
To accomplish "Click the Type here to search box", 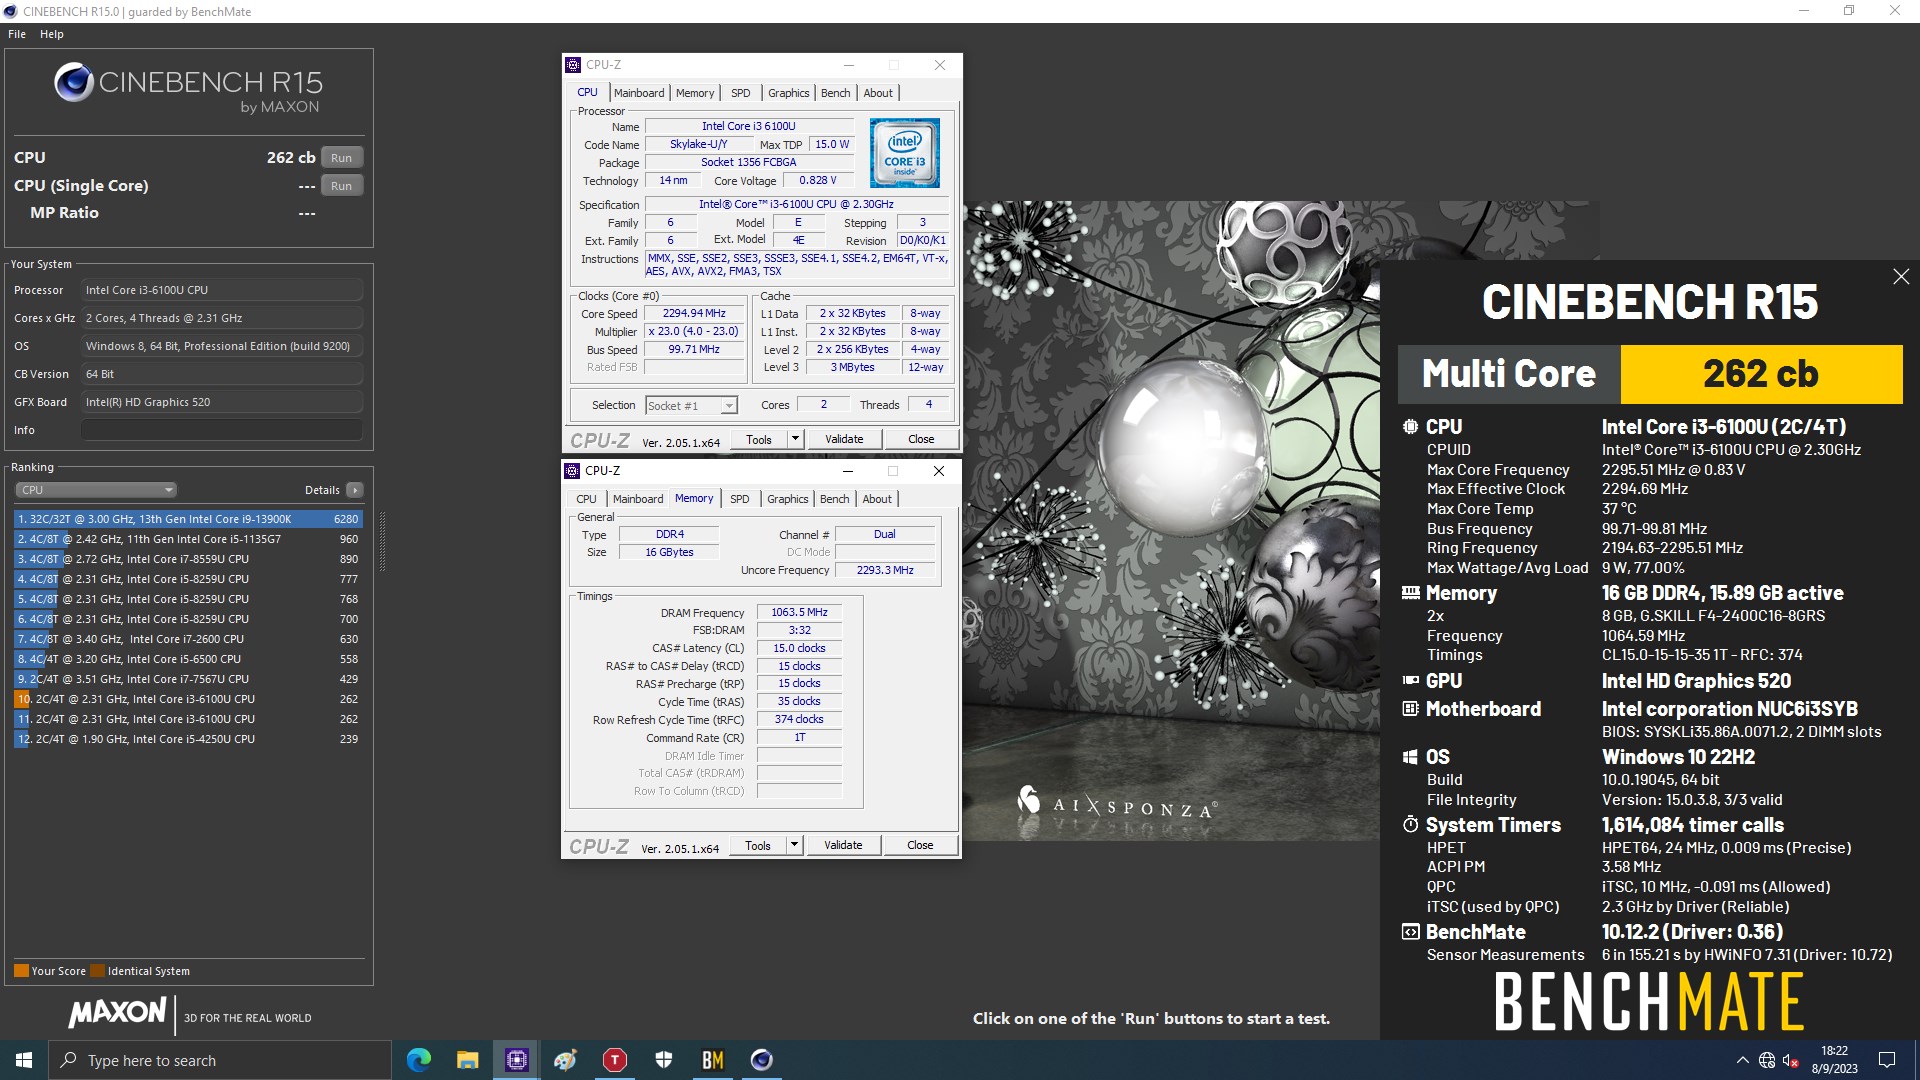I will [220, 1060].
